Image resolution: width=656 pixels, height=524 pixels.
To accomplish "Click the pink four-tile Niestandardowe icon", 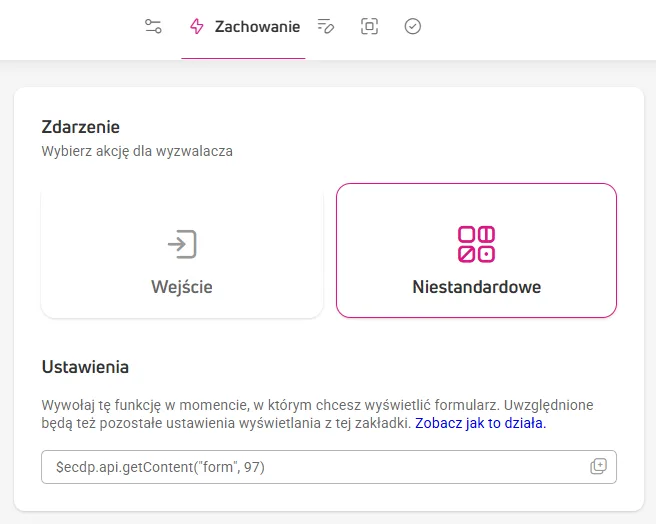I will click(x=477, y=244).
